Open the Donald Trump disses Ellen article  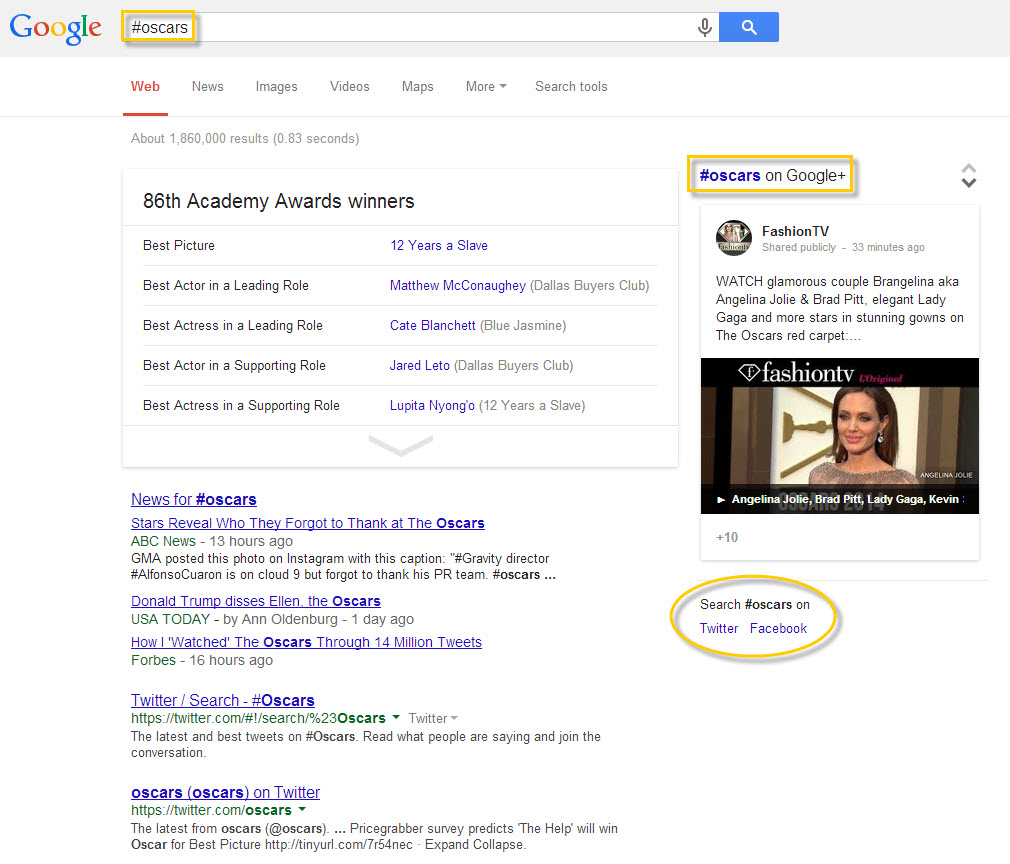(255, 602)
